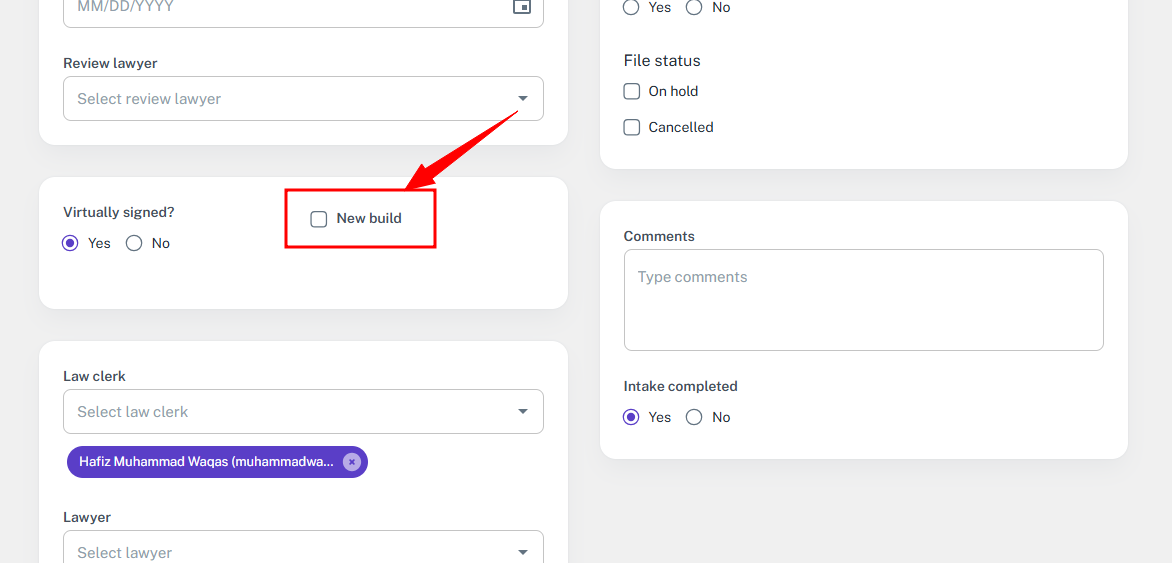Screen dimensions: 1172x563
Task: Choose No under Virtually signed
Action: 134,243
